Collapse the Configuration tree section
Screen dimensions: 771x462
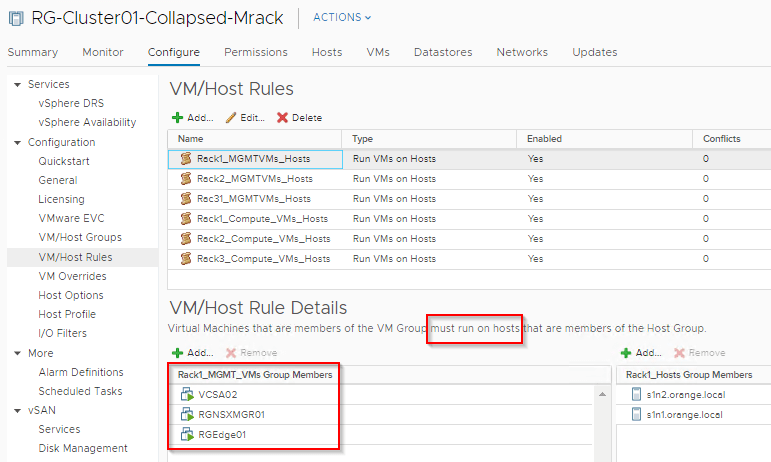pyautogui.click(x=18, y=143)
